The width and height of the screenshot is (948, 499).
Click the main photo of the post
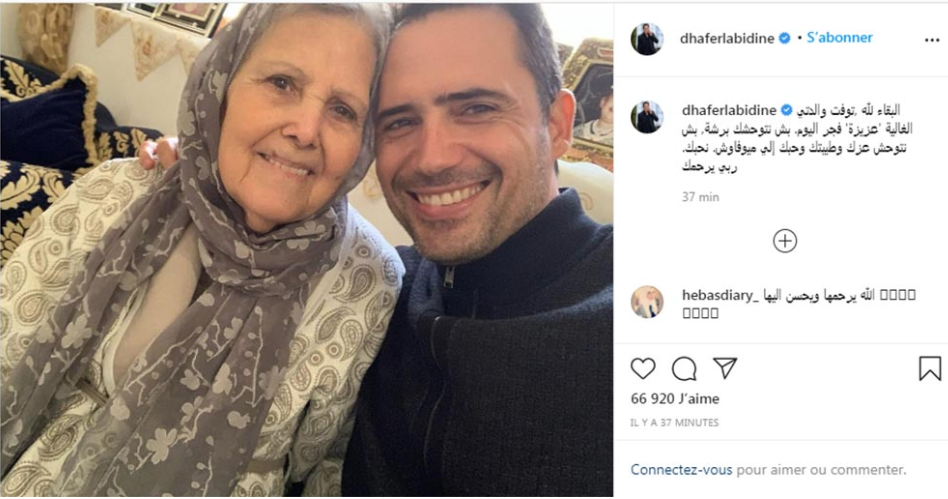pyautogui.click(x=307, y=249)
